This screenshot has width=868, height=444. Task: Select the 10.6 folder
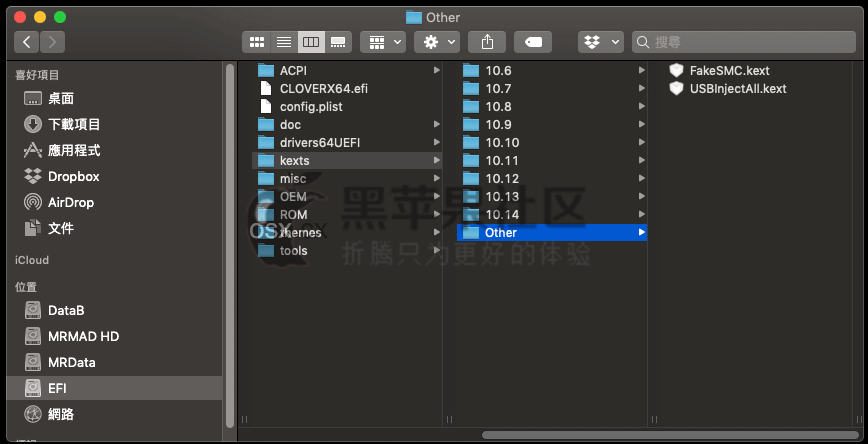pyautogui.click(x=552, y=70)
